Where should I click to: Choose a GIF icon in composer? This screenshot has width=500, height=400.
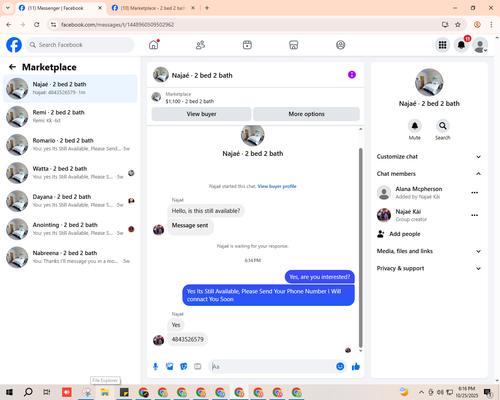pyautogui.click(x=198, y=367)
